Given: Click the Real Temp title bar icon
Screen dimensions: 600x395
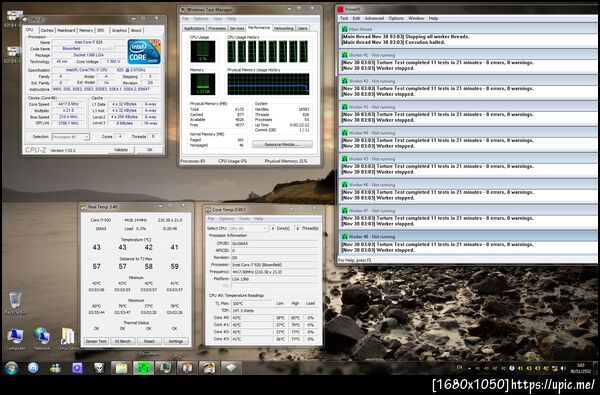Looking at the screenshot, I should click(83, 207).
